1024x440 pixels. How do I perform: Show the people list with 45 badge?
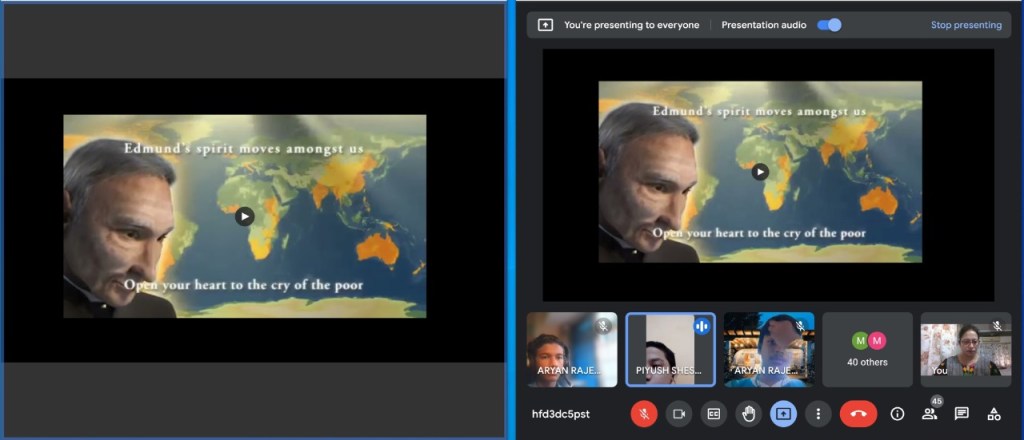click(x=929, y=413)
